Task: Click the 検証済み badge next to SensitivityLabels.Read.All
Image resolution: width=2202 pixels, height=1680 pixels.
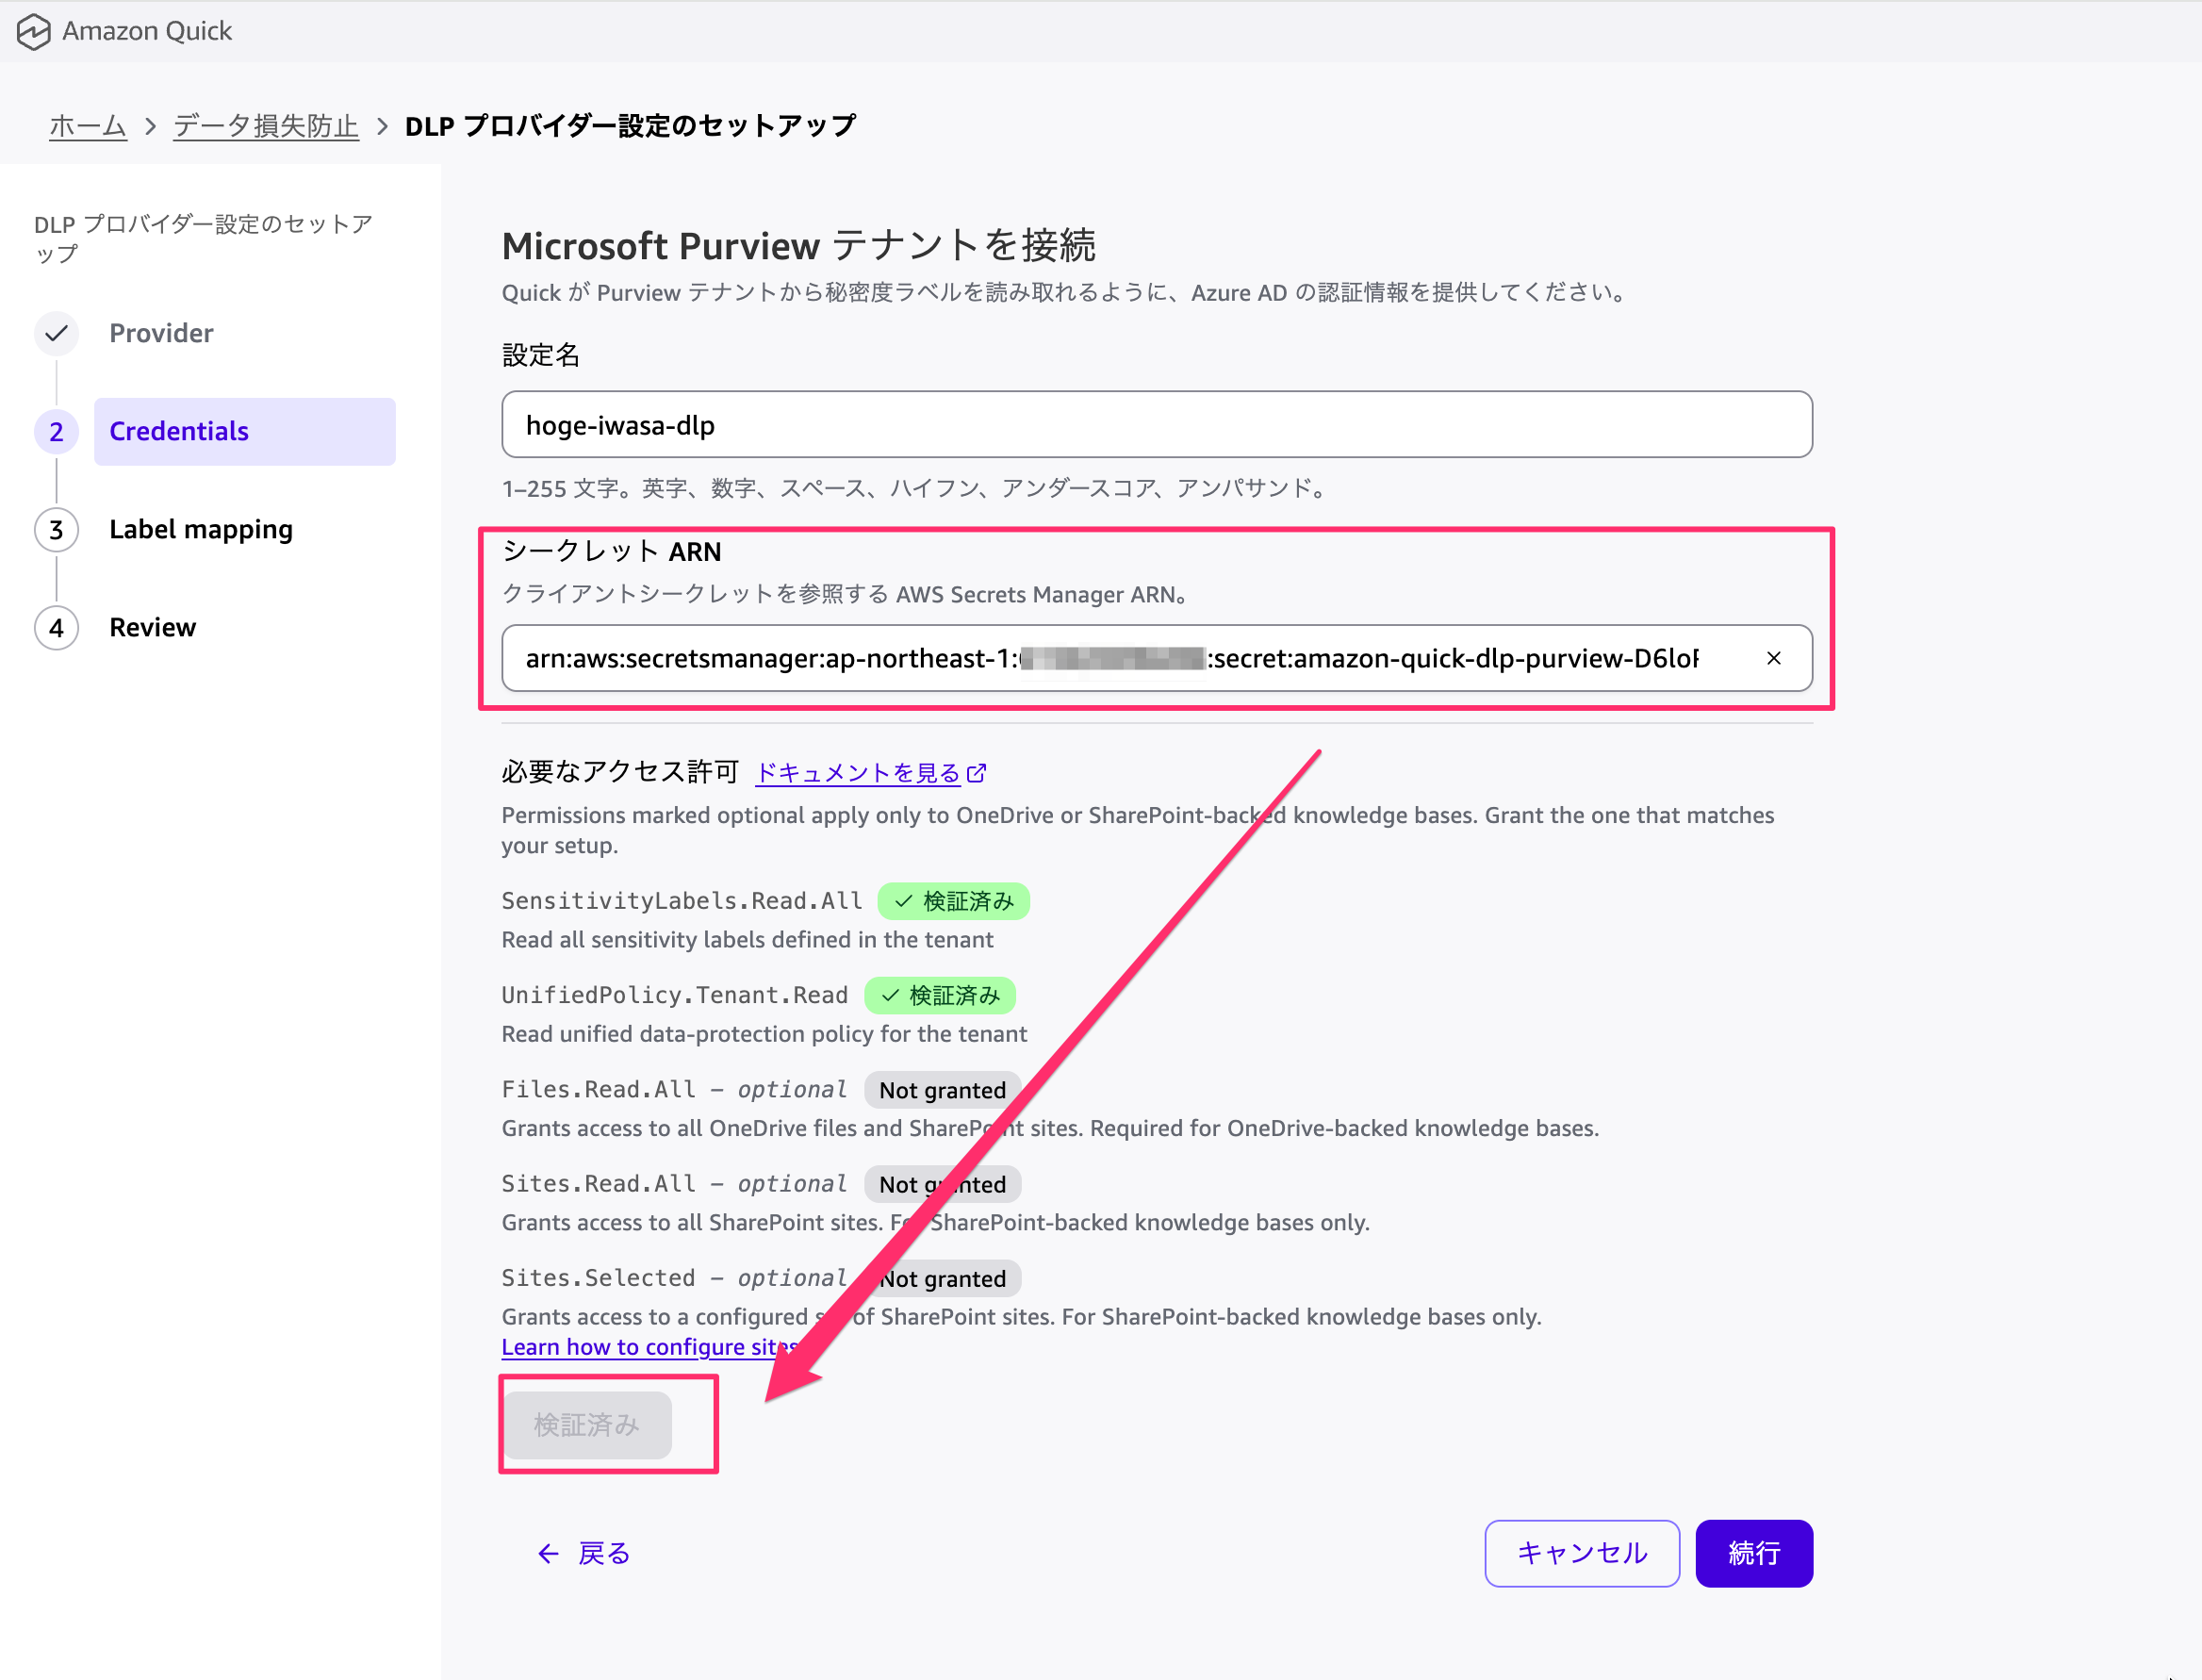Action: click(954, 901)
